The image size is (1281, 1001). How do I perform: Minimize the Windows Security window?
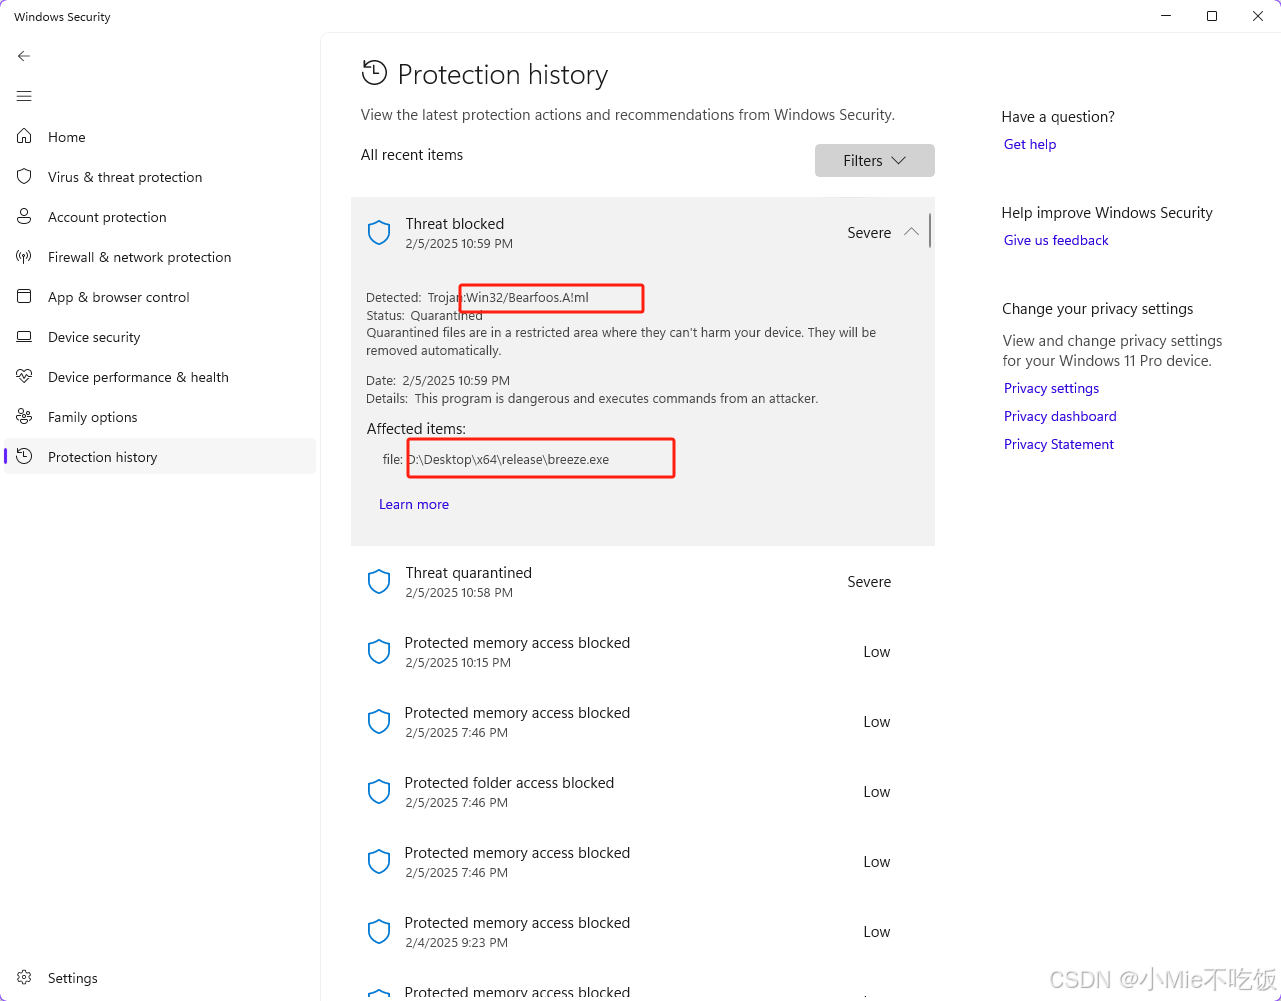(1166, 16)
